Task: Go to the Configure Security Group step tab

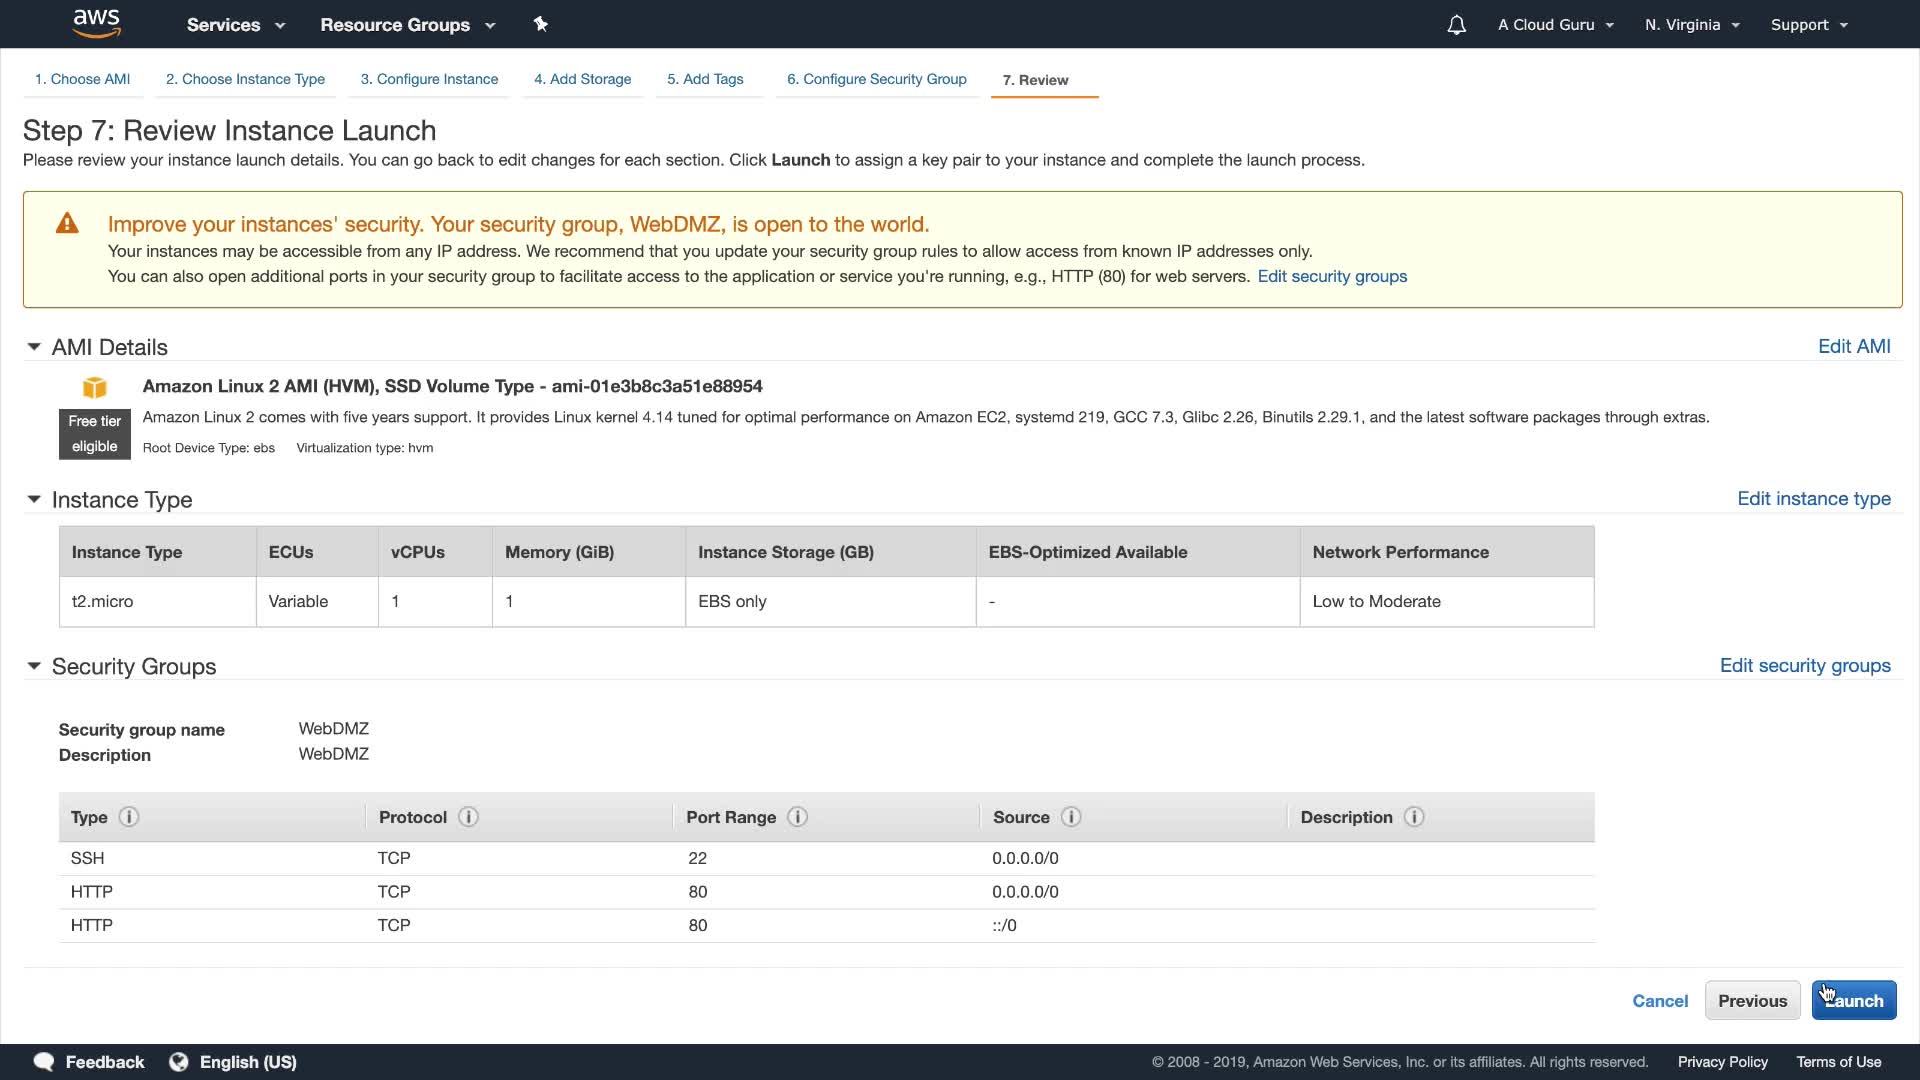Action: pos(876,79)
